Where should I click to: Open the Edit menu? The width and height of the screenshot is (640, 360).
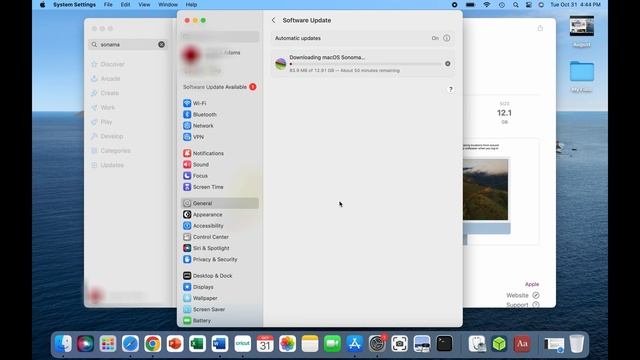(x=125, y=5)
